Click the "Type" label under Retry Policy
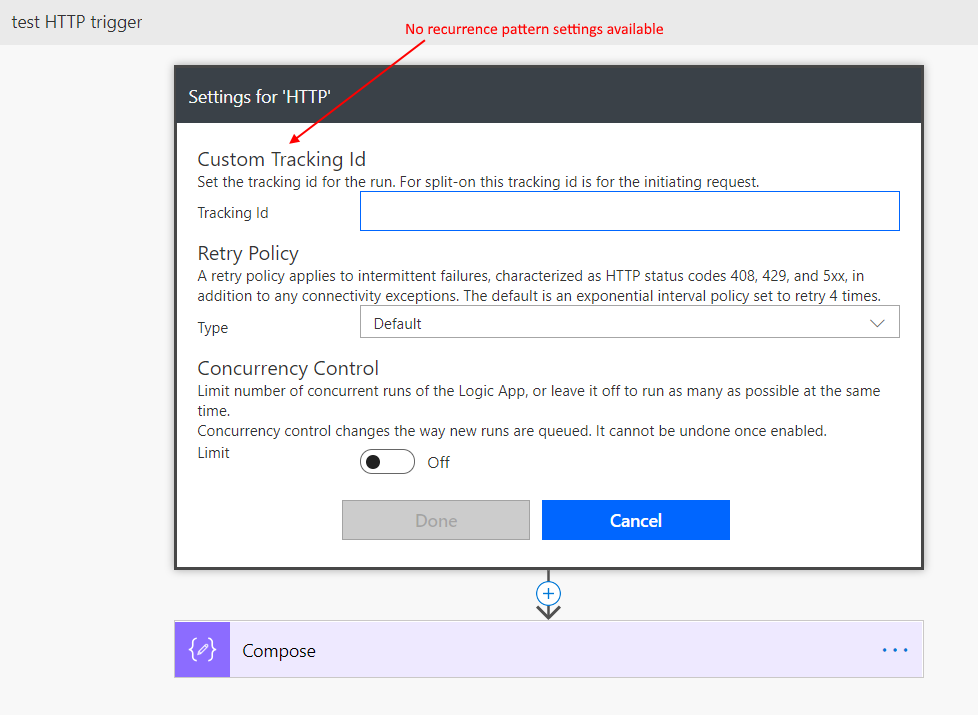The width and height of the screenshot is (978, 715). click(x=212, y=328)
